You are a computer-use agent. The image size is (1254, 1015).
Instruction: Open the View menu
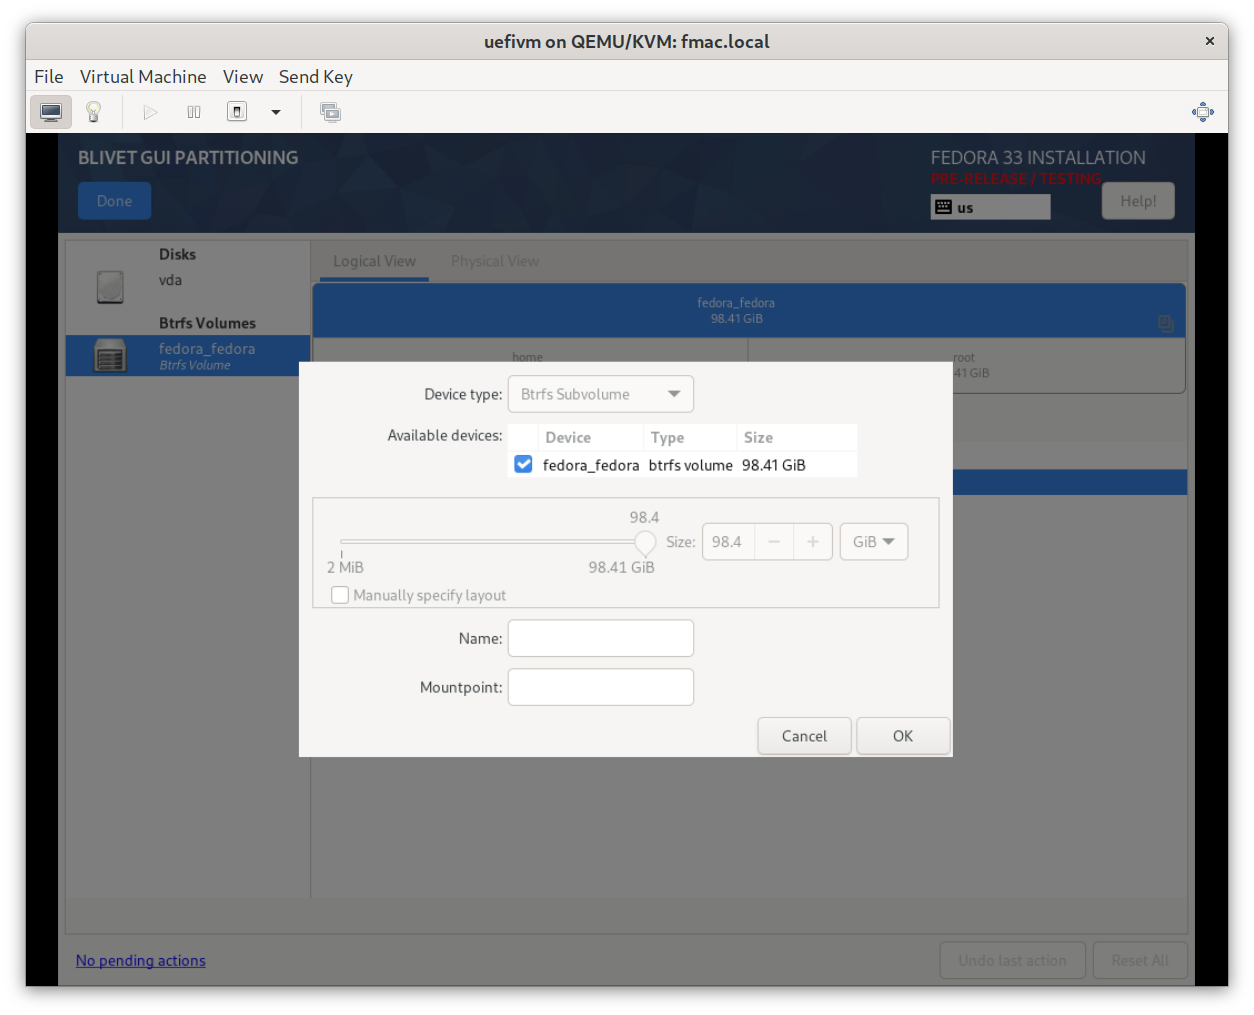[x=243, y=77]
